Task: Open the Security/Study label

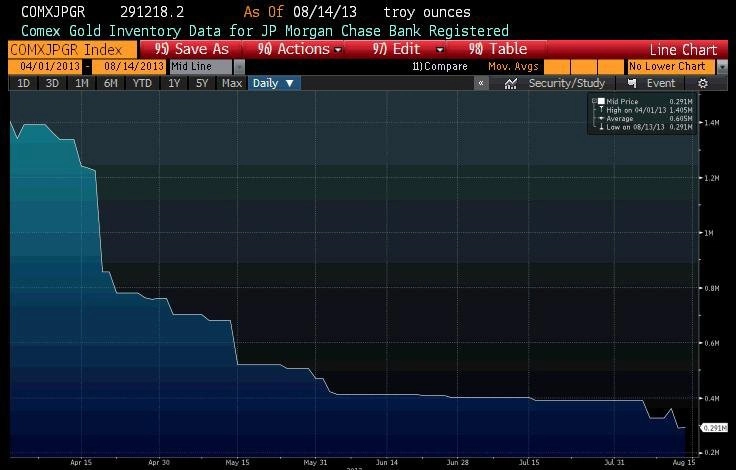Action: pos(567,84)
